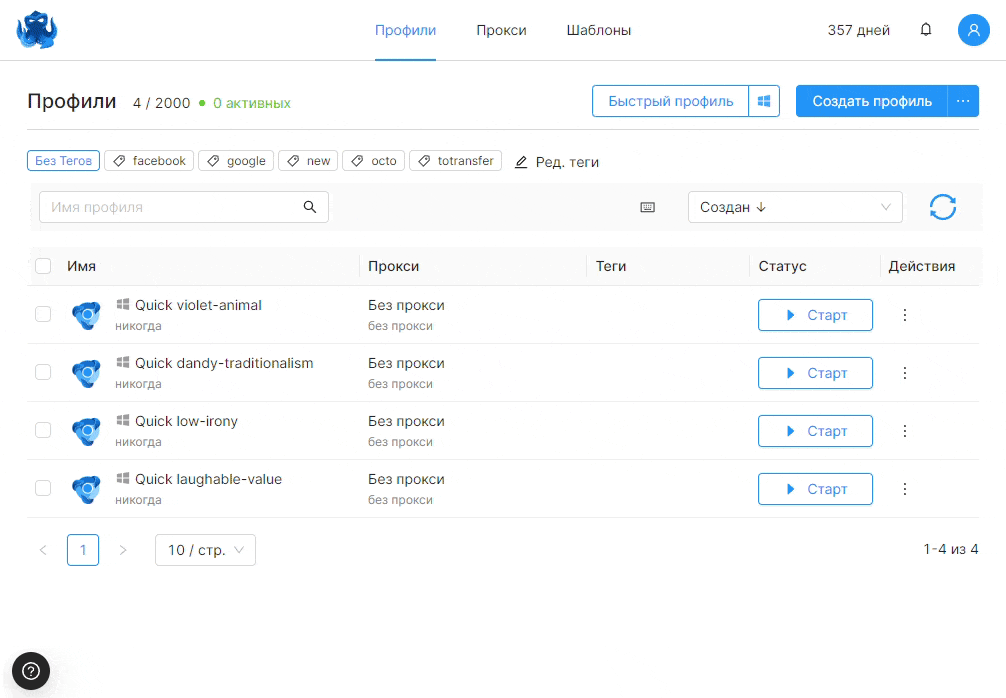Screen dimensions: 1006x698
Task: Click the search magnifier icon
Action: pyautogui.click(x=310, y=207)
